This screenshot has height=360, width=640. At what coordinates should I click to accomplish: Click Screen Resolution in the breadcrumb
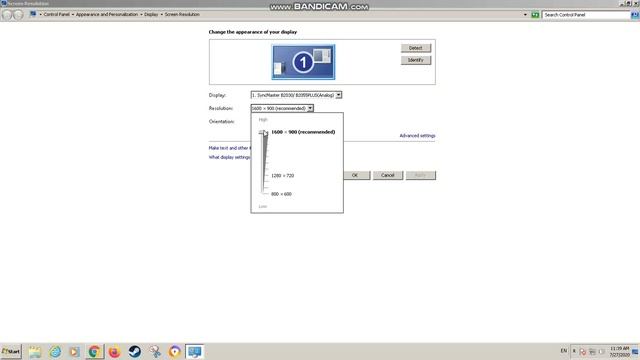coord(182,14)
